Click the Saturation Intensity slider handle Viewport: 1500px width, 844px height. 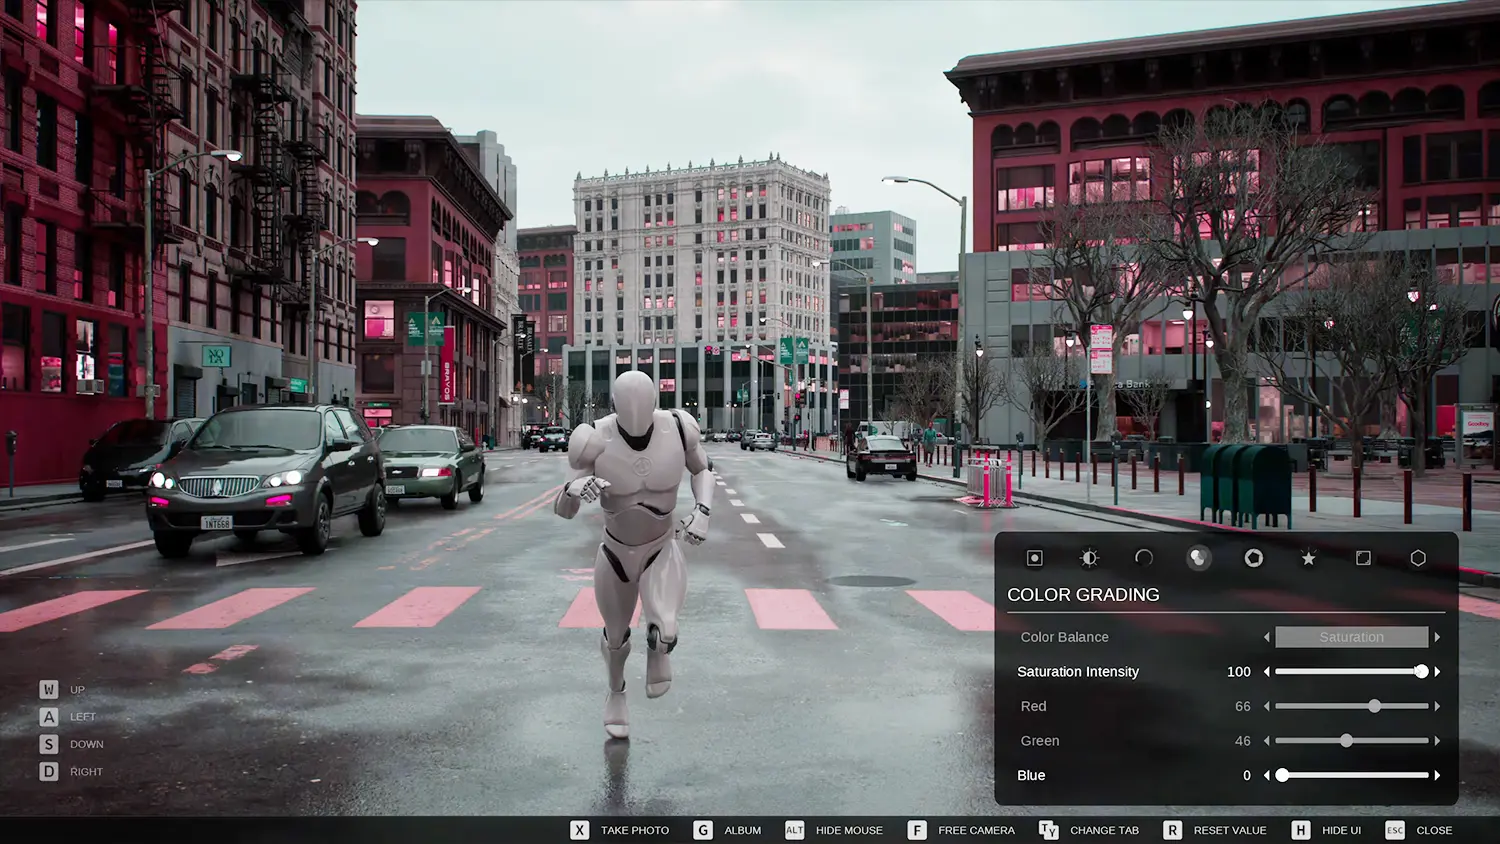(1421, 672)
